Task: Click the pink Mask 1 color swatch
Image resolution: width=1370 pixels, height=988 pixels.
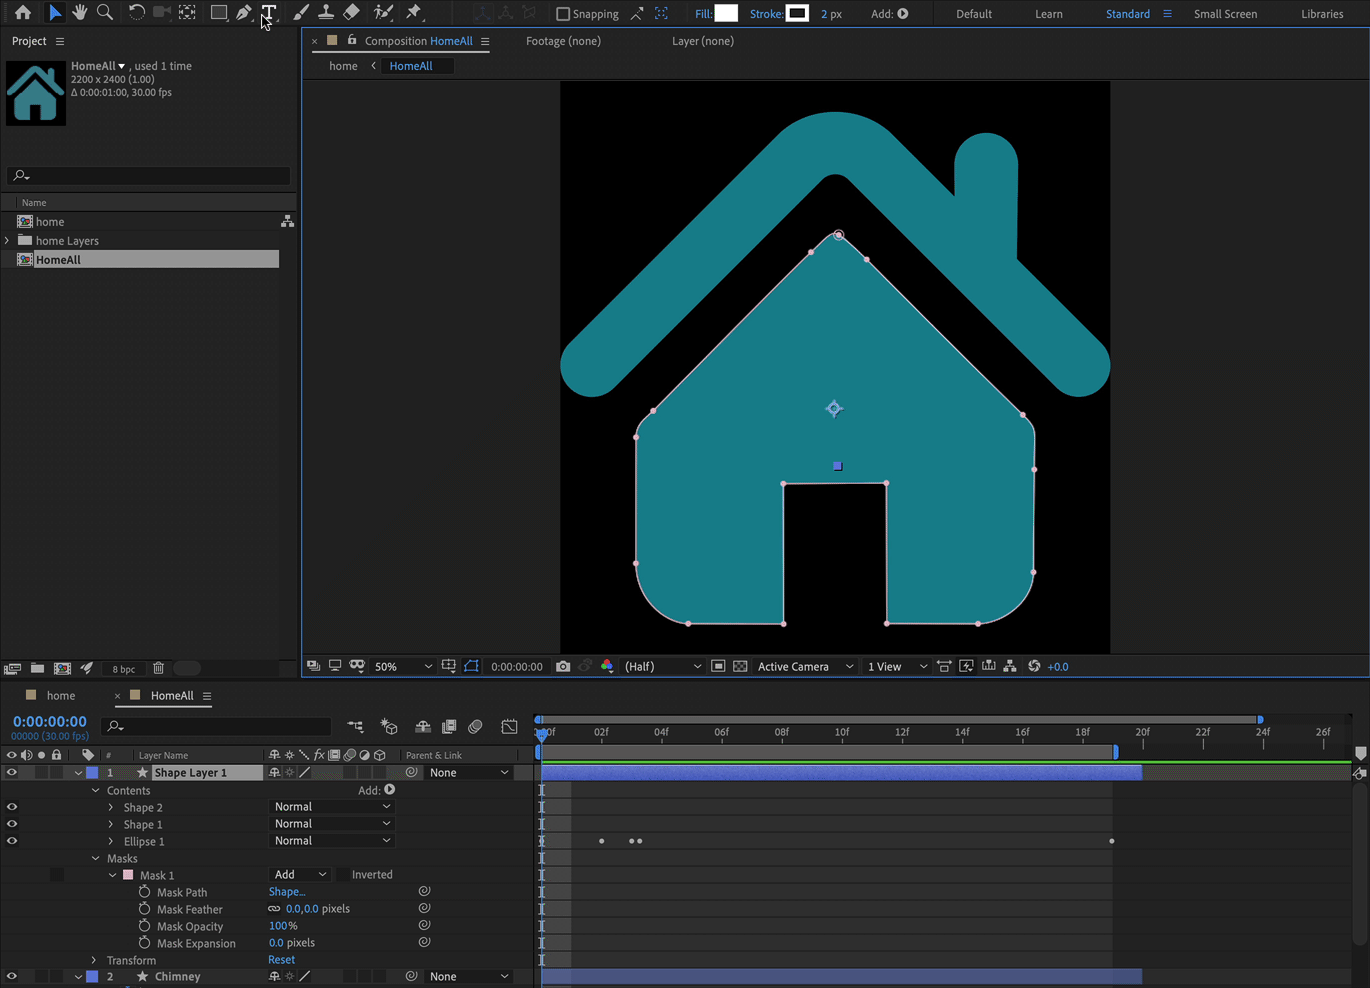Action: coord(128,875)
